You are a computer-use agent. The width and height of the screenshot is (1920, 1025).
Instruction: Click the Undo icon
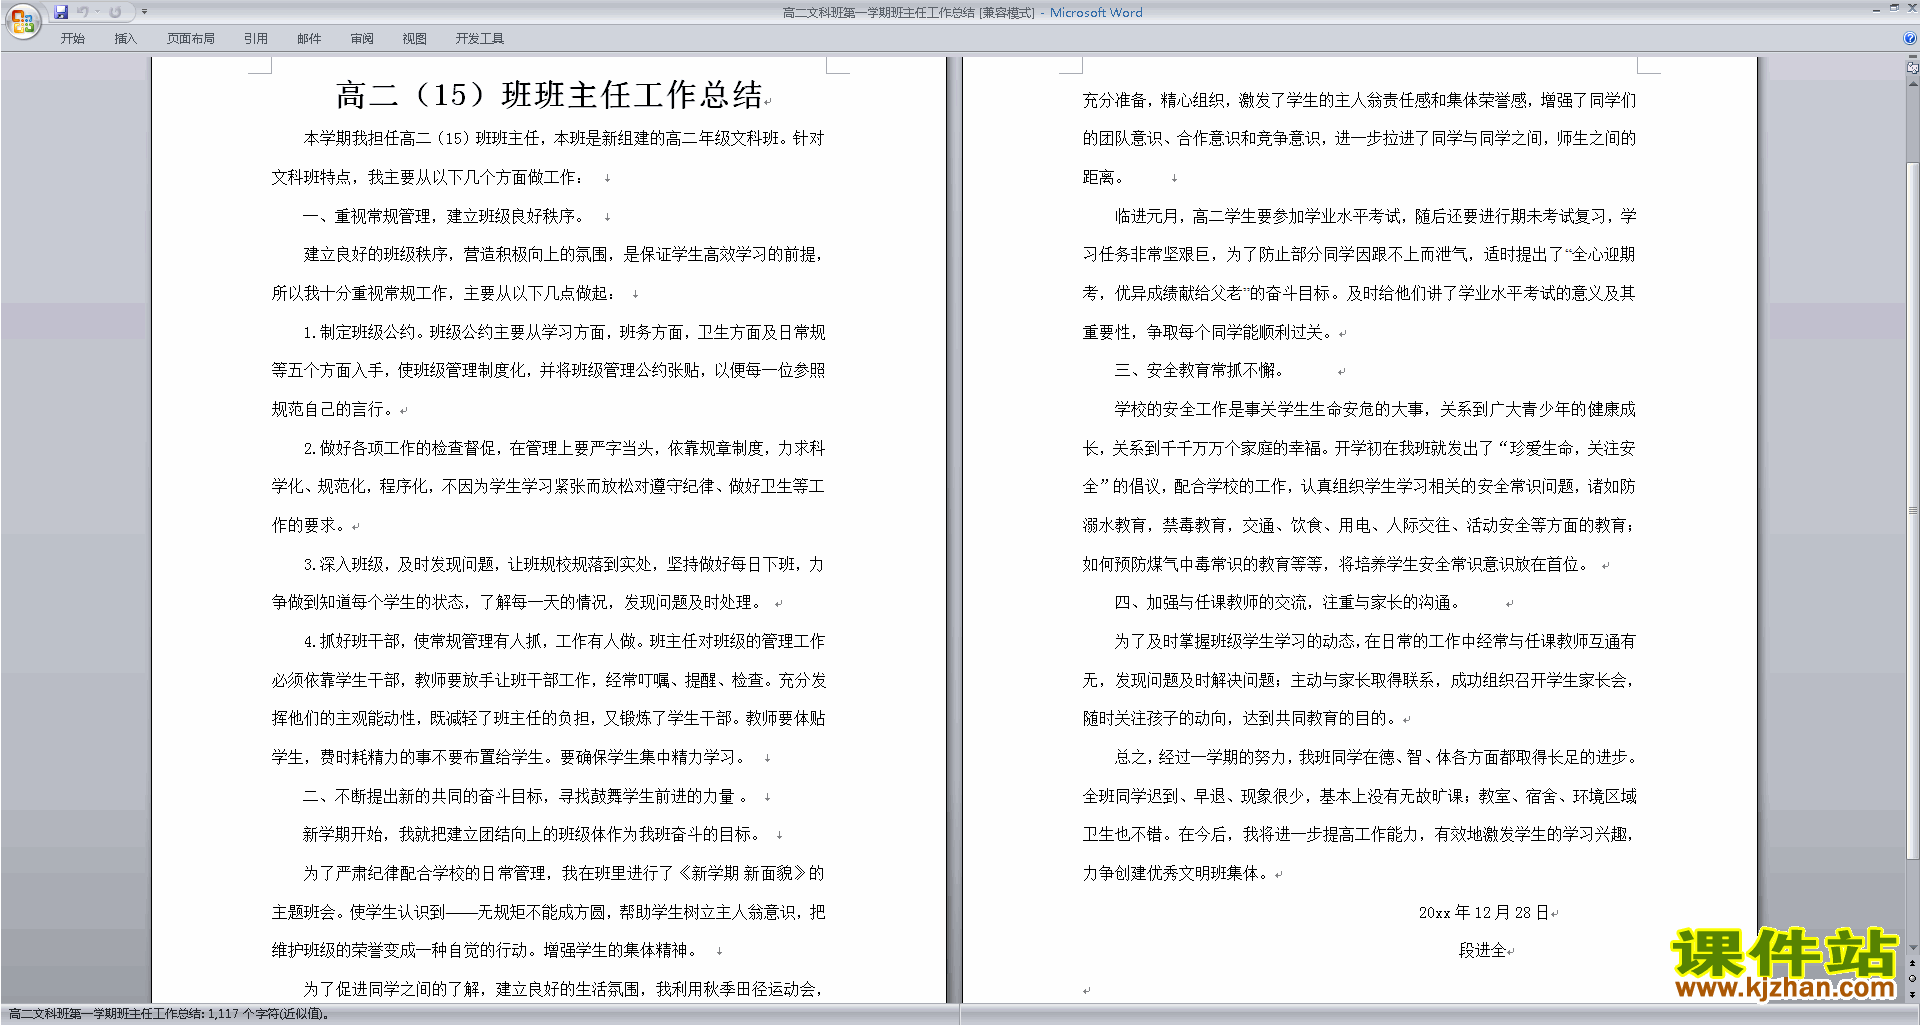click(83, 12)
